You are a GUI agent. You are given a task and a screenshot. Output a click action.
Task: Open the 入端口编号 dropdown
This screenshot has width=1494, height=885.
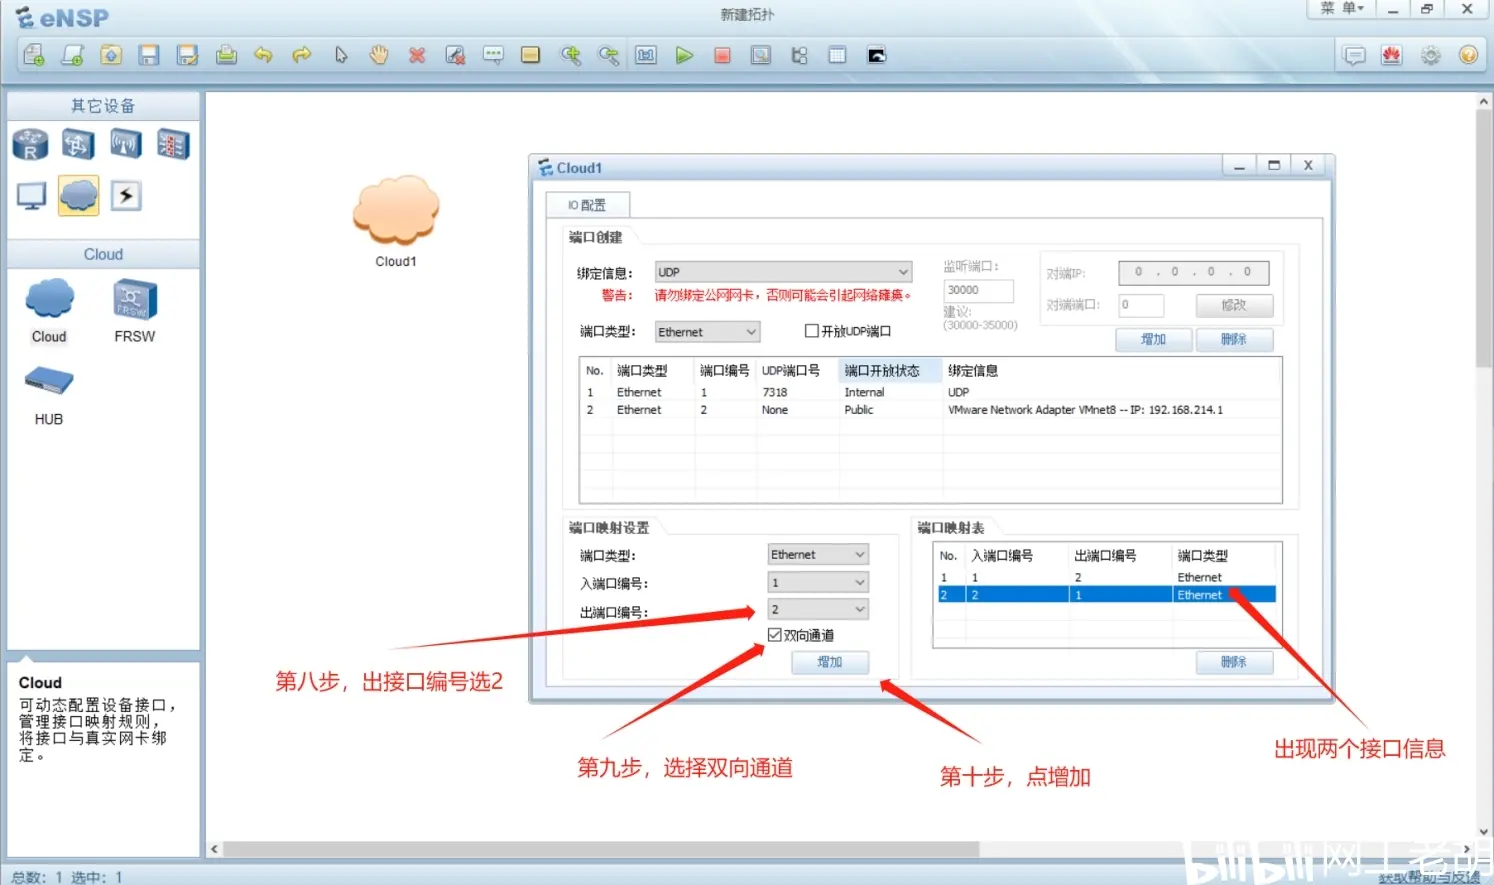pyautogui.click(x=818, y=582)
